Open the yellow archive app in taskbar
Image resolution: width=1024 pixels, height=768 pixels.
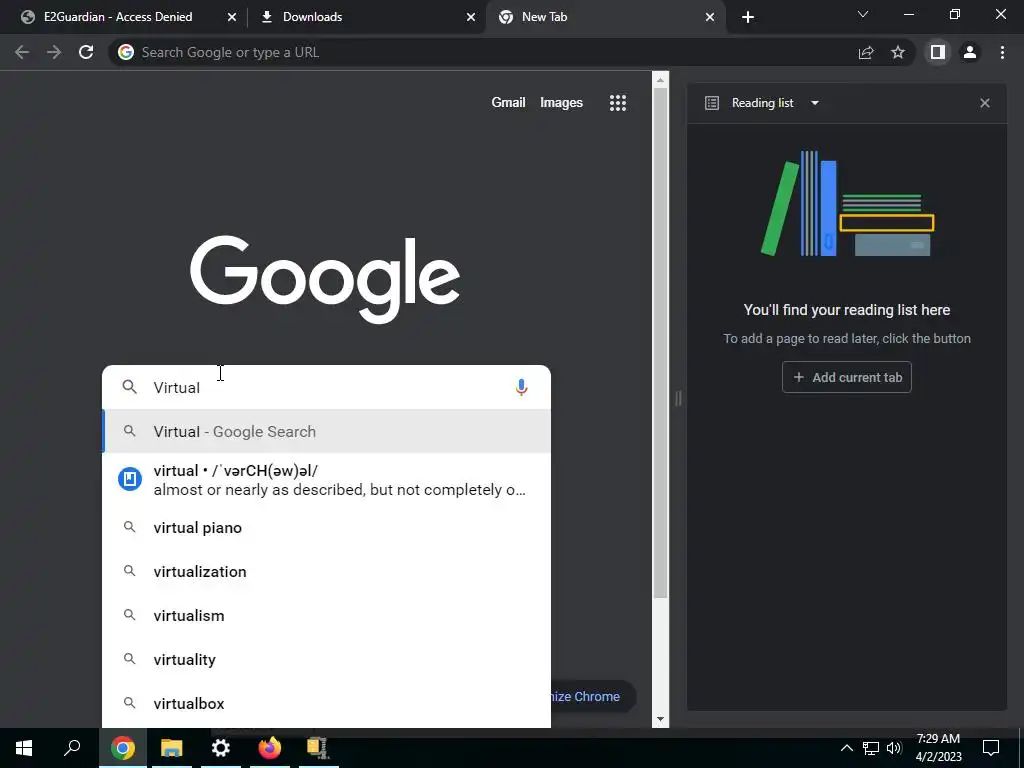coord(318,748)
